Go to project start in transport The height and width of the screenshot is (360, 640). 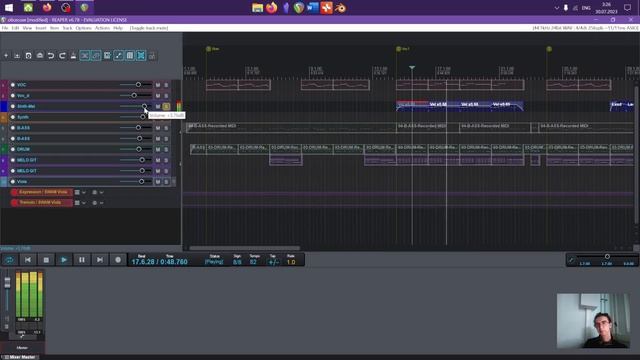[x=28, y=260]
